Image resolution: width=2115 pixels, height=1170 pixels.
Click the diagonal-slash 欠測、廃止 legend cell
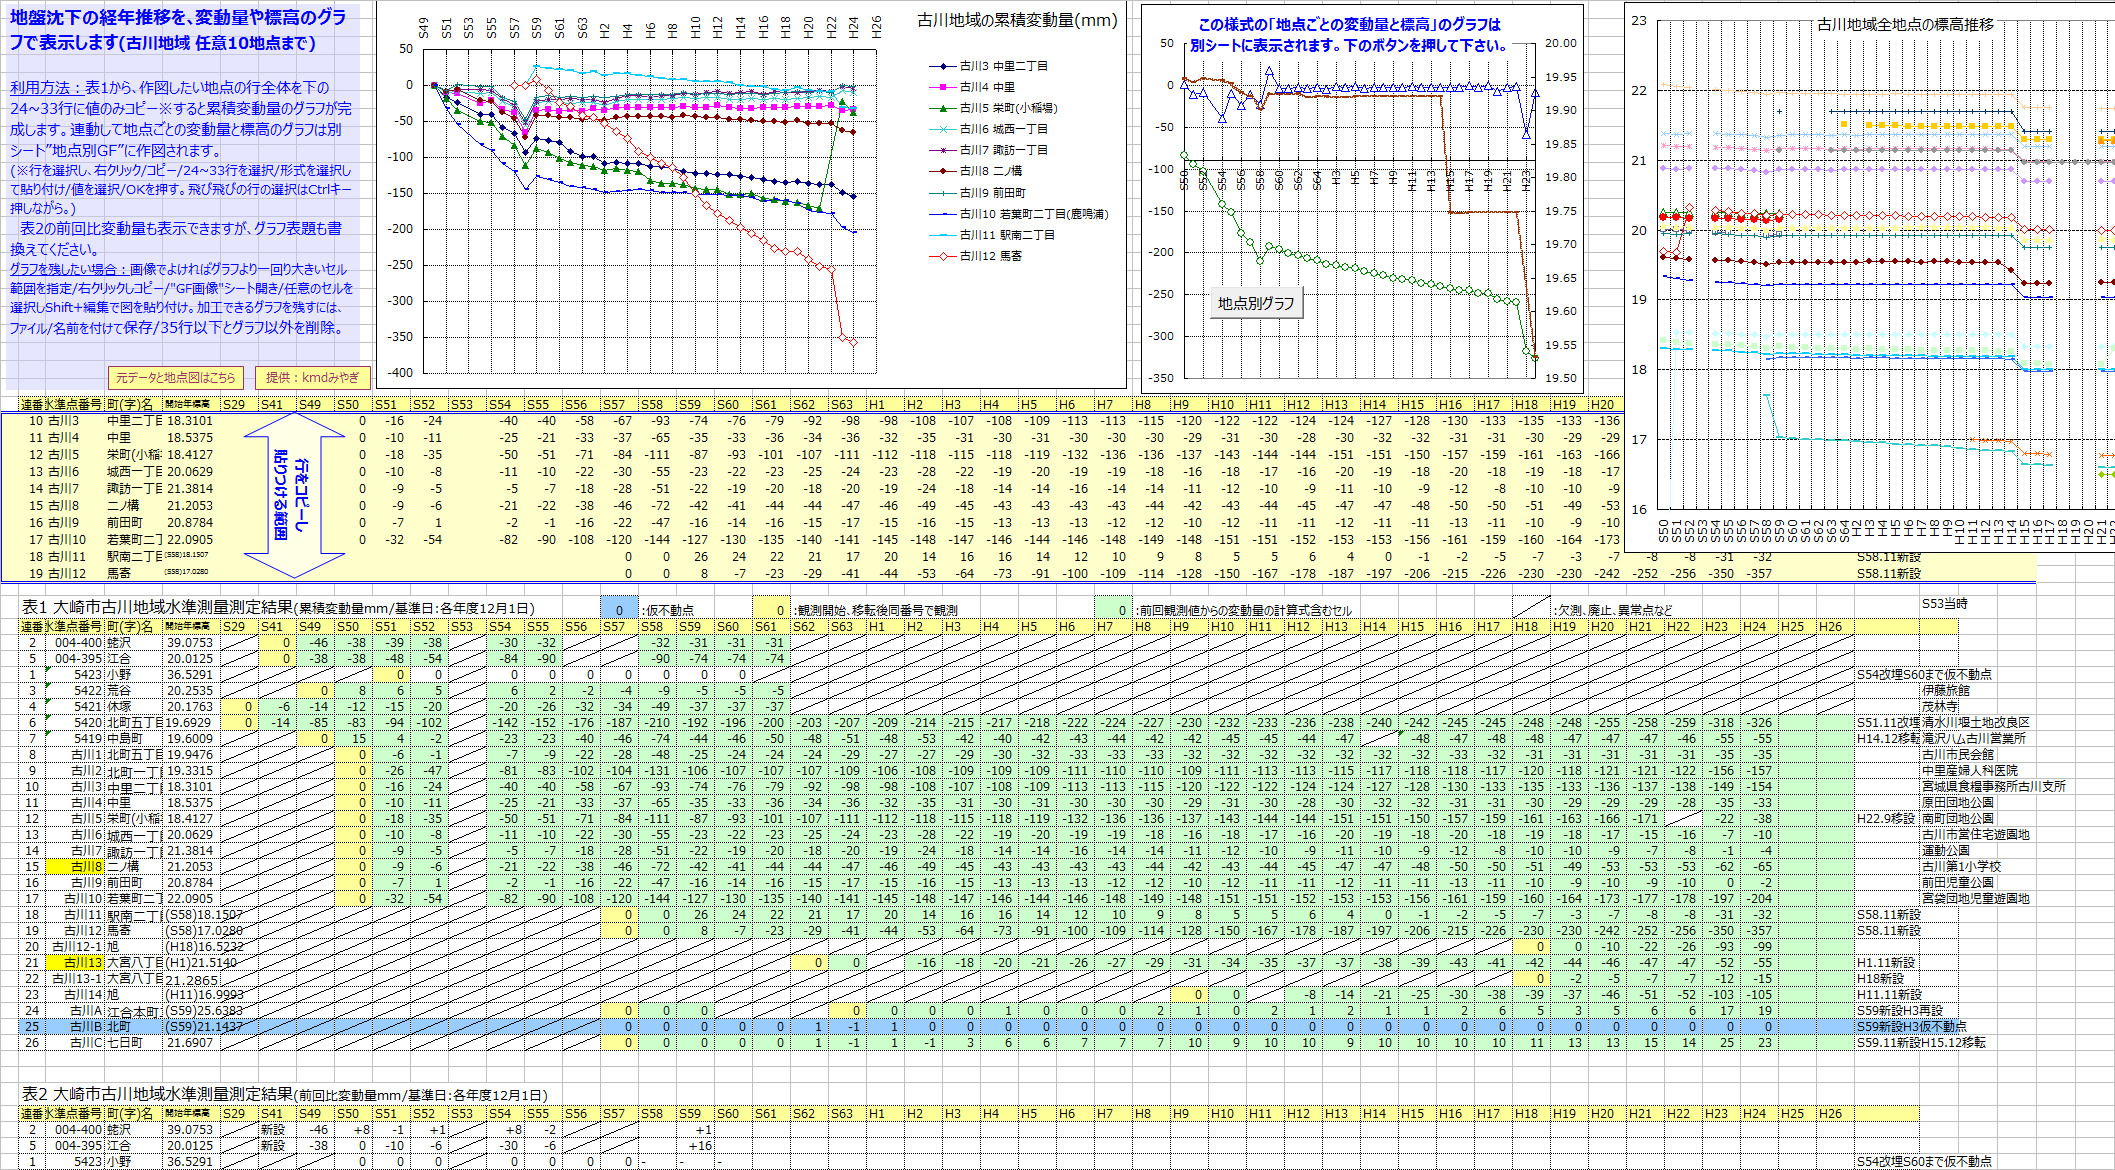(x=1531, y=609)
